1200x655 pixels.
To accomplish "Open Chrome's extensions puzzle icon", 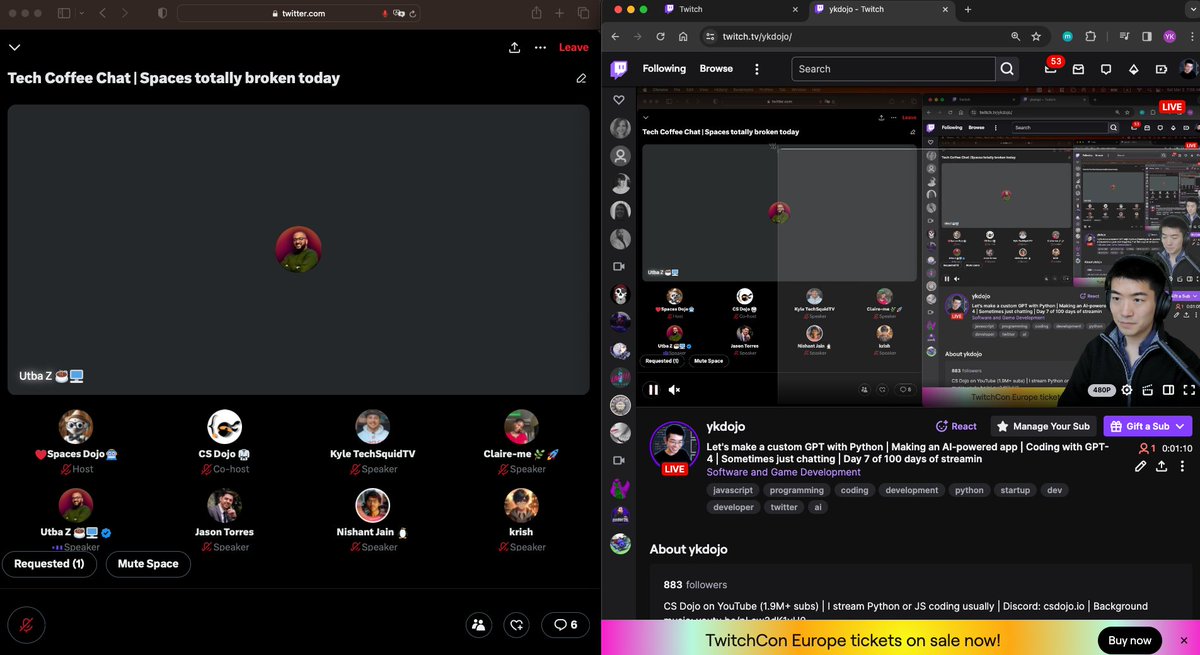I will click(x=1090, y=36).
